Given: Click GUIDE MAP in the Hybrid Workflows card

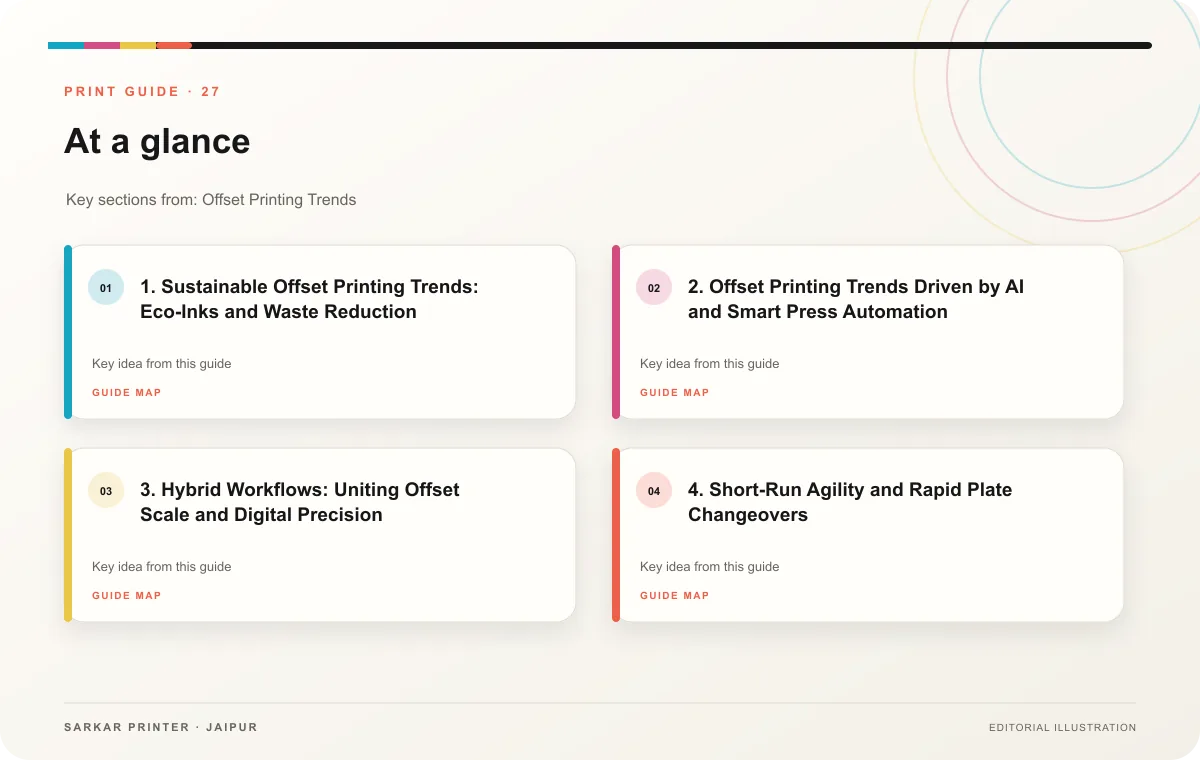Looking at the screenshot, I should [127, 596].
